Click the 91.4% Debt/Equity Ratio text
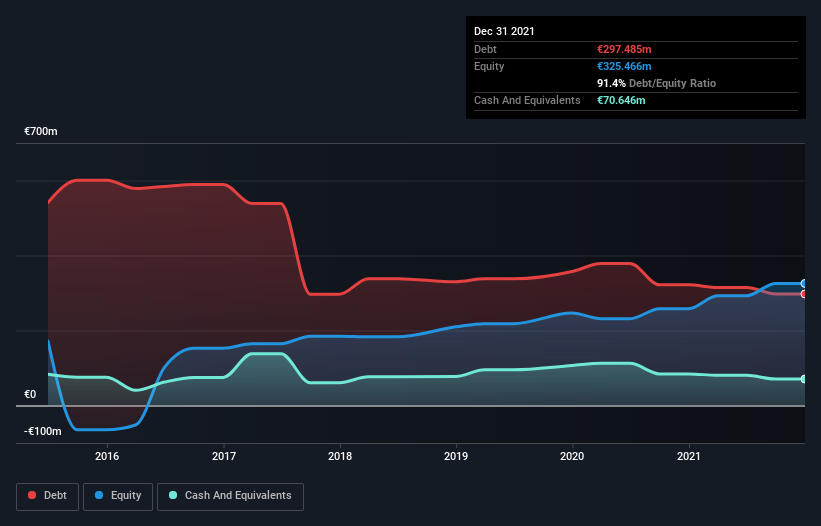Image resolution: width=821 pixels, height=526 pixels. (x=657, y=83)
